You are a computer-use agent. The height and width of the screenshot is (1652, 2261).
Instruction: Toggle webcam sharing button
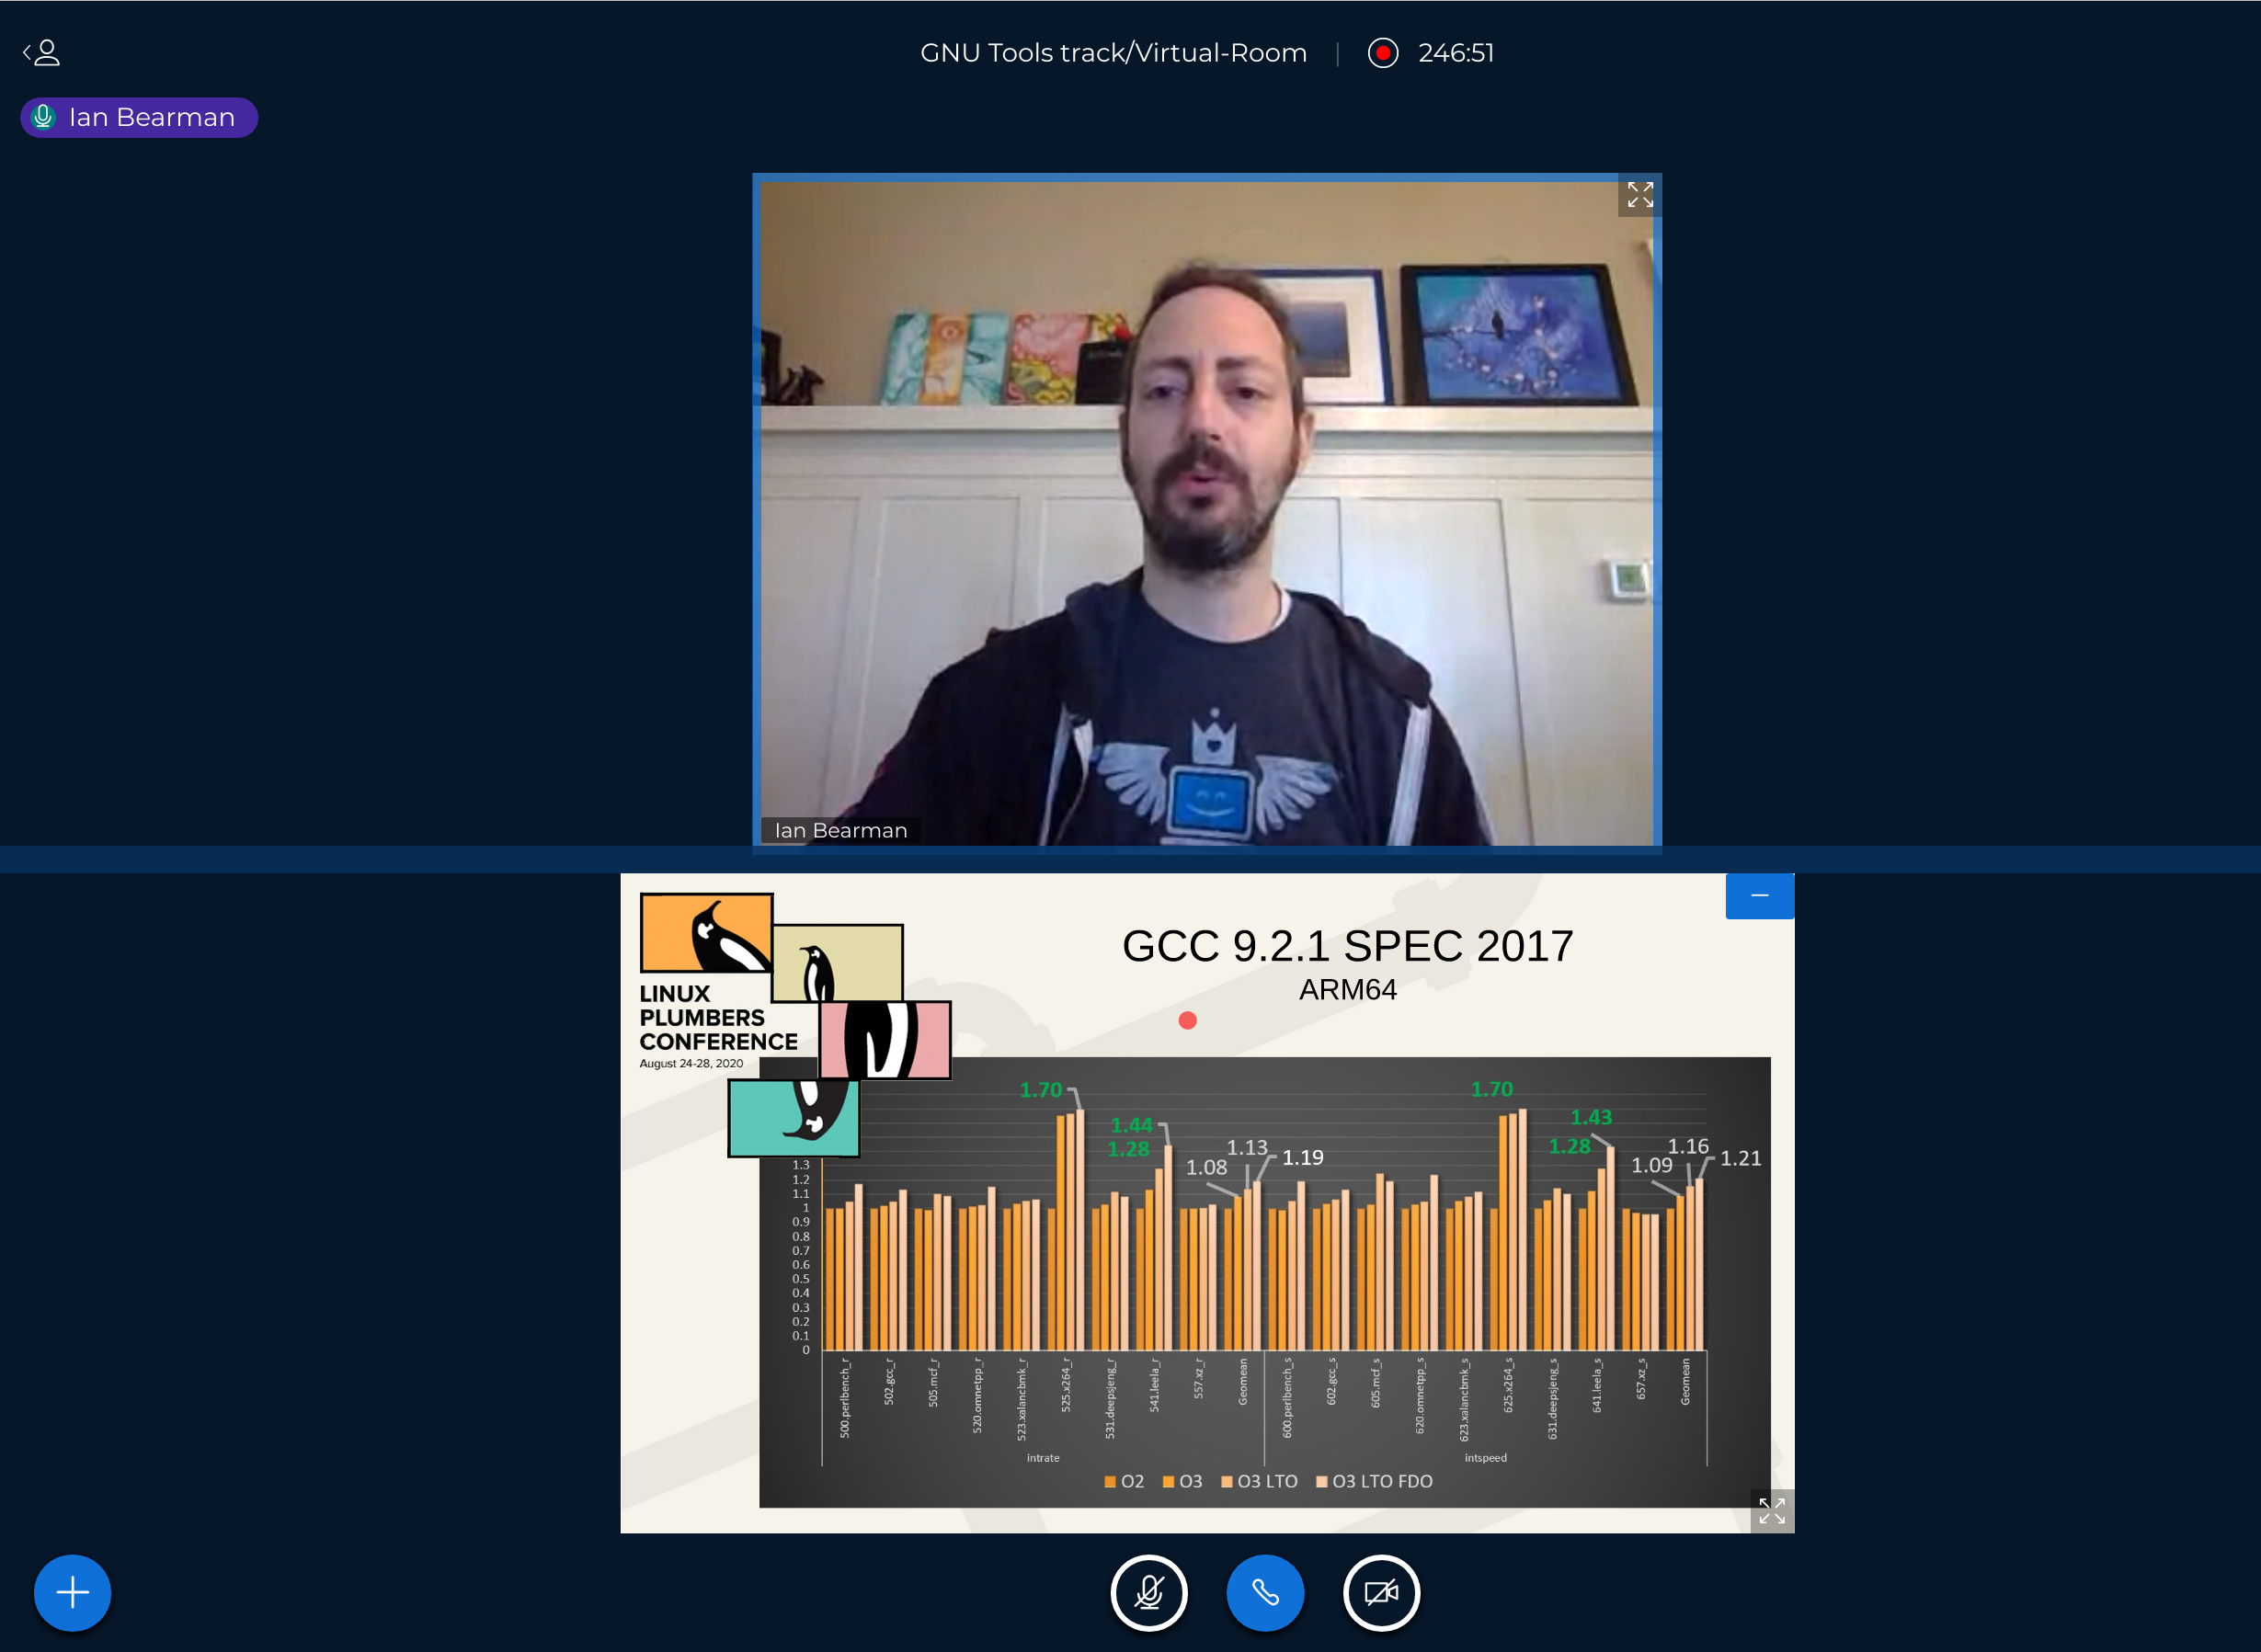click(x=1381, y=1592)
